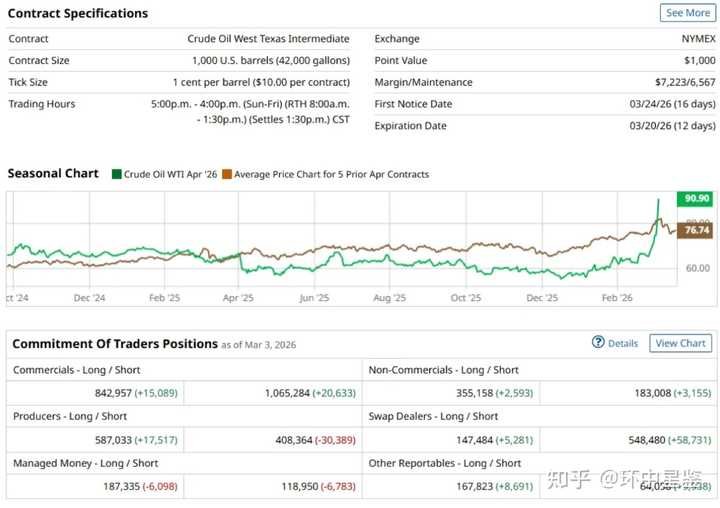This screenshot has height=508, width=720.
Task: Click the See More button
Action: tap(687, 13)
